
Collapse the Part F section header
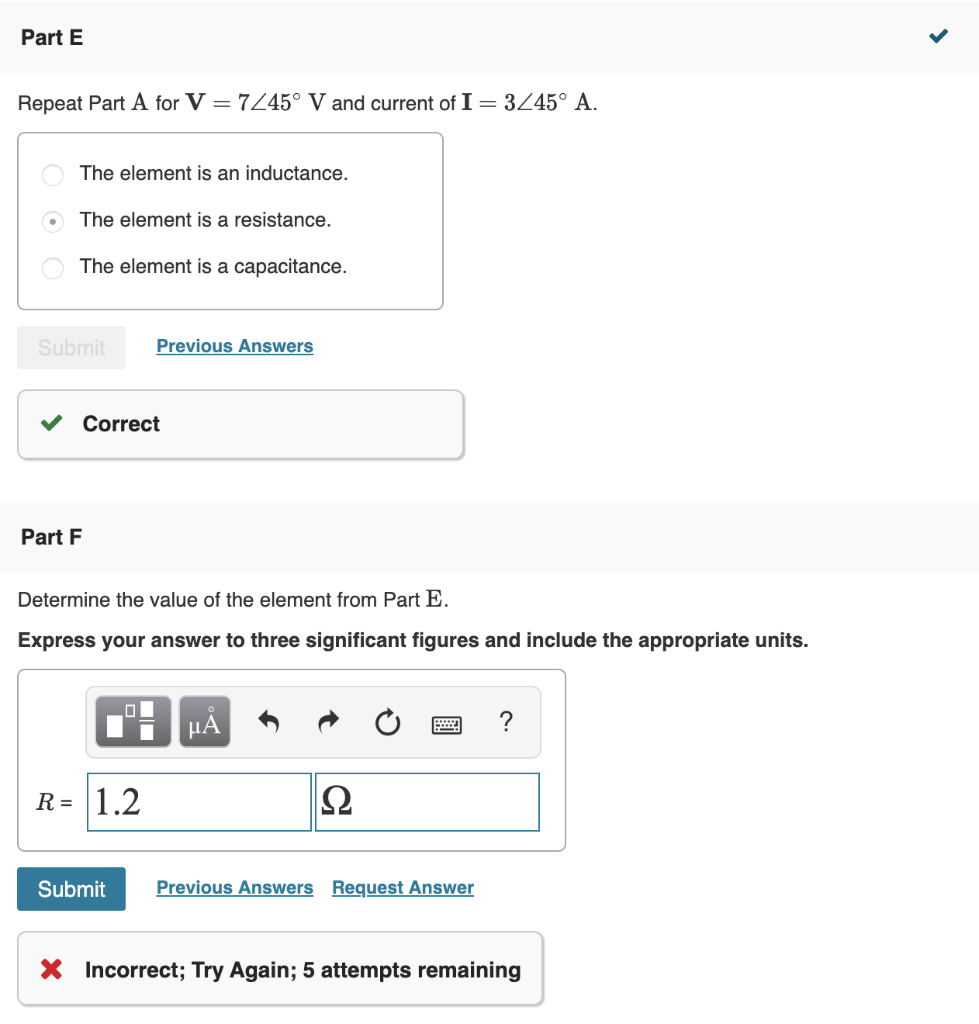click(51, 537)
